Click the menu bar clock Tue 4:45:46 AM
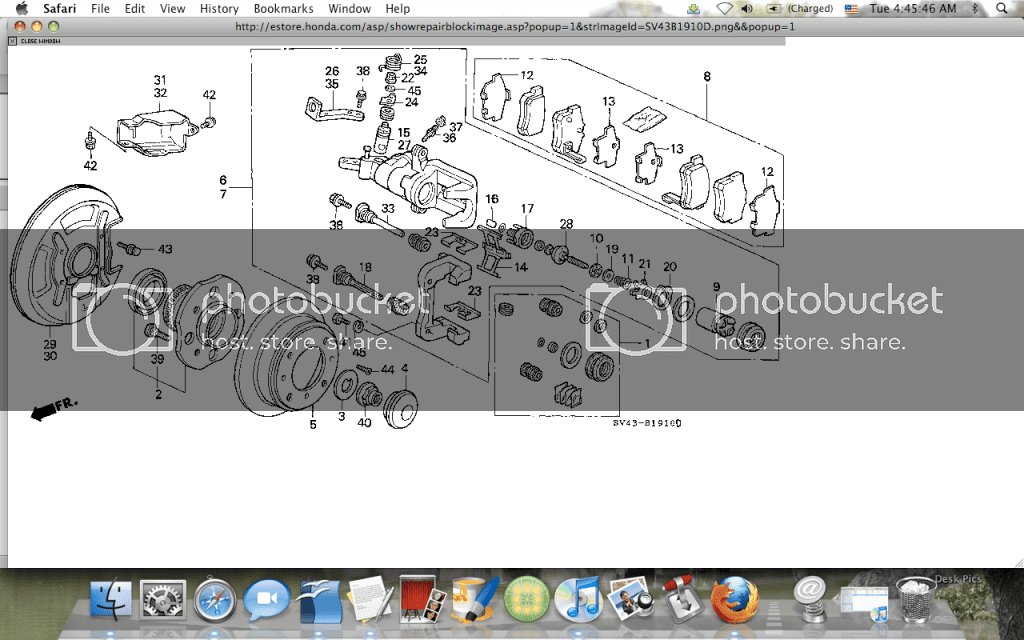The width and height of the screenshot is (1024, 640). (912, 8)
